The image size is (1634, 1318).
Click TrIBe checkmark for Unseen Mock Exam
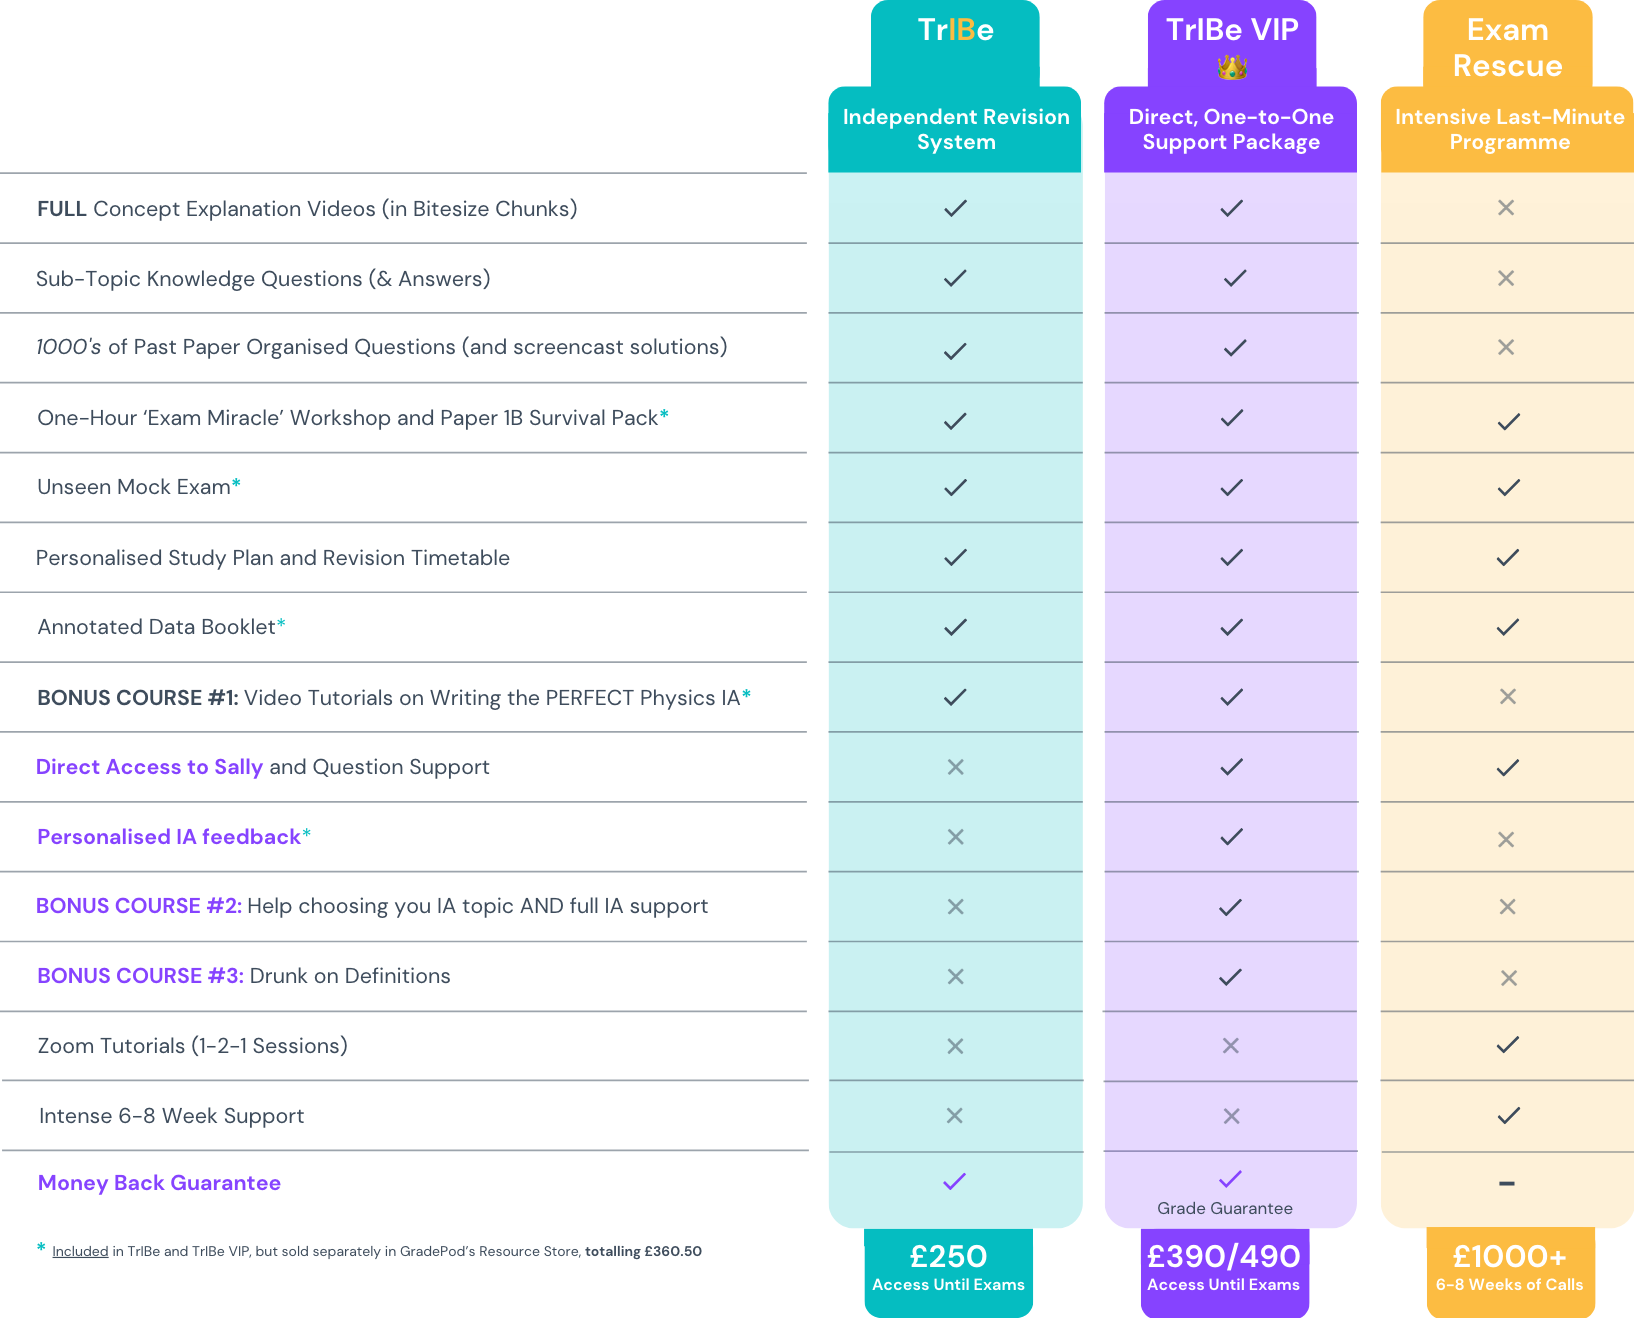click(956, 488)
